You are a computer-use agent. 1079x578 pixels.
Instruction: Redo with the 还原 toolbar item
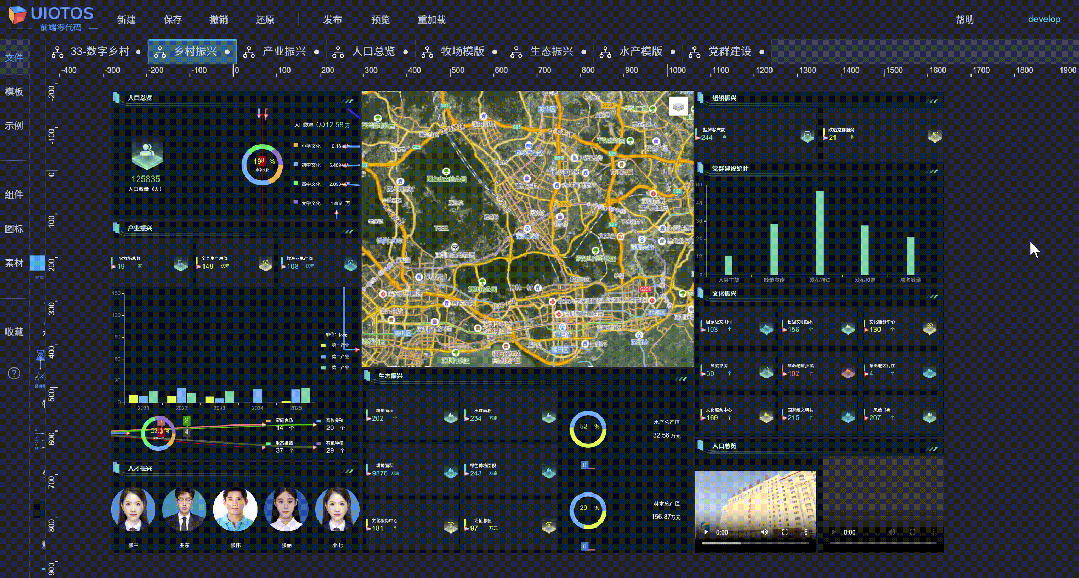(265, 20)
